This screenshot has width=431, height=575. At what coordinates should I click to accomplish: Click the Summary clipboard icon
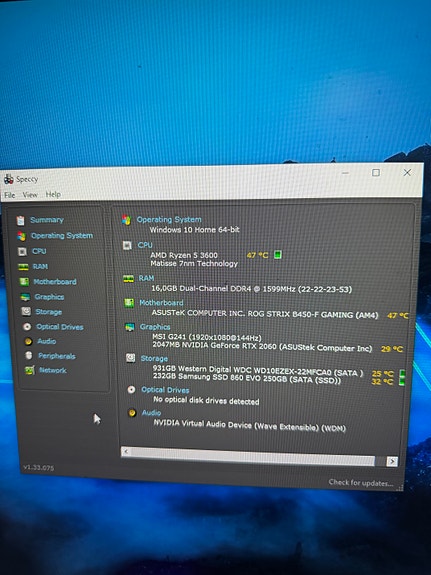[x=21, y=220]
